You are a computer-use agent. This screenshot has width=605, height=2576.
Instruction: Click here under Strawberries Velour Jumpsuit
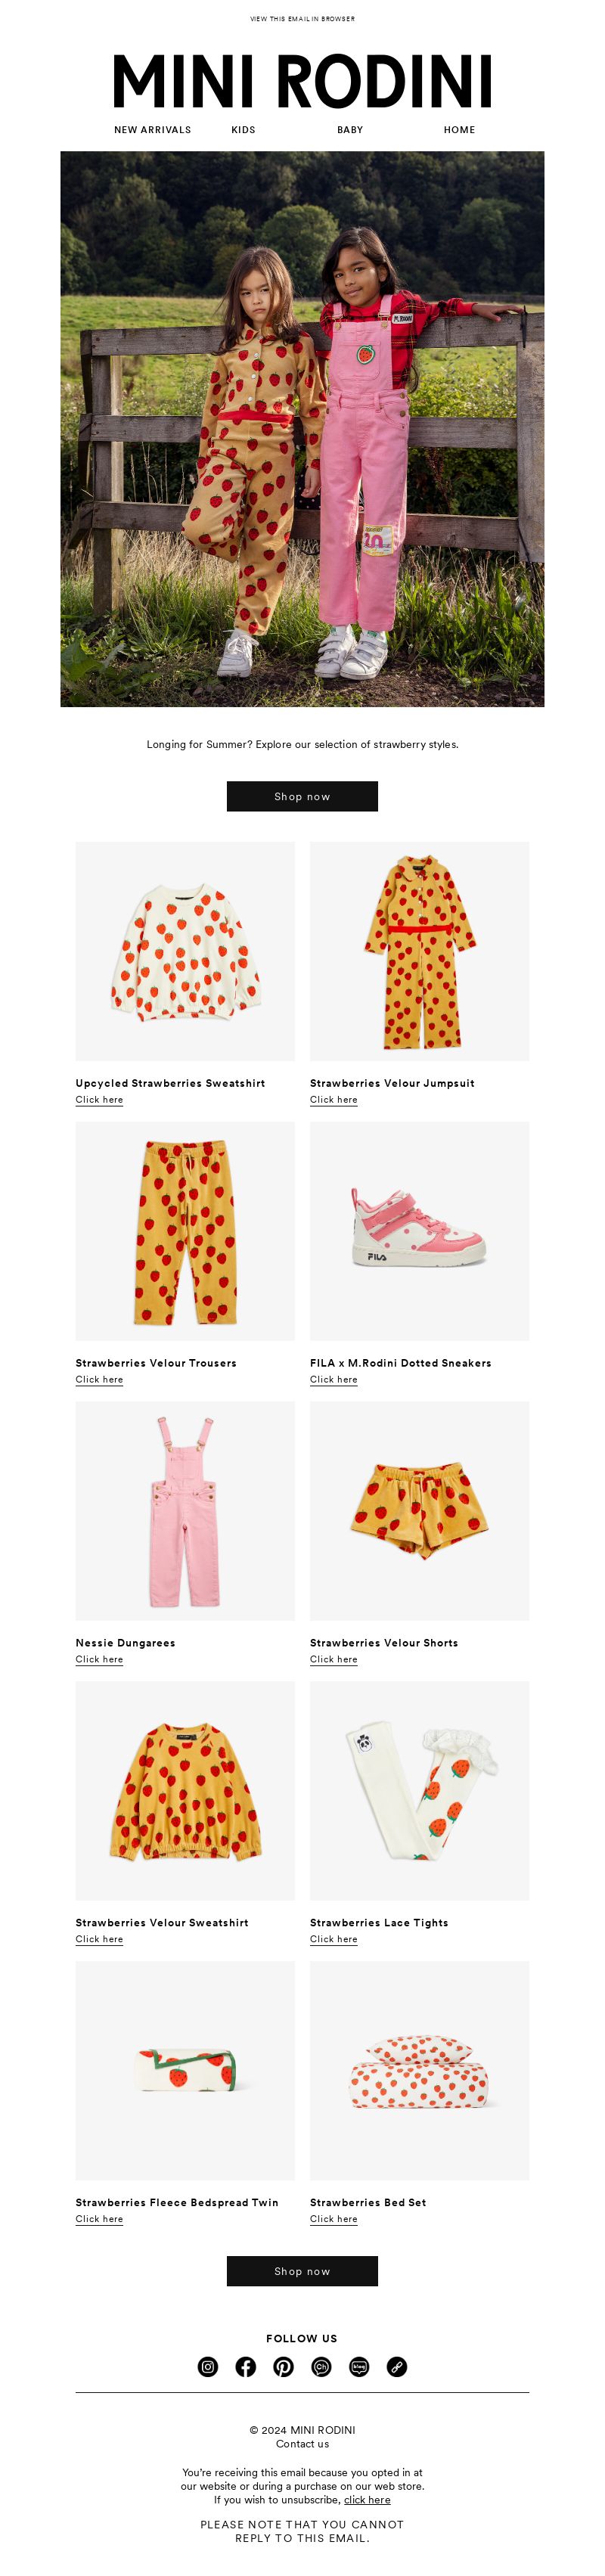tap(333, 1099)
